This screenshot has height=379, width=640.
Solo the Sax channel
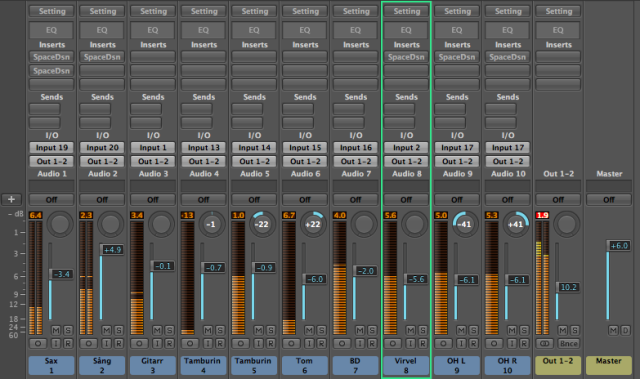pos(68,330)
